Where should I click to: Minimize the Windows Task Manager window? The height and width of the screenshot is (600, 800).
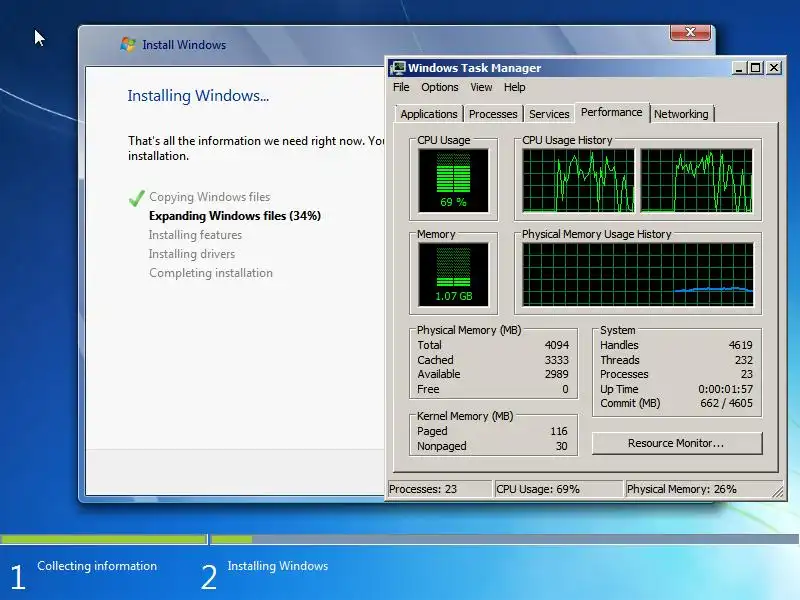point(738,68)
